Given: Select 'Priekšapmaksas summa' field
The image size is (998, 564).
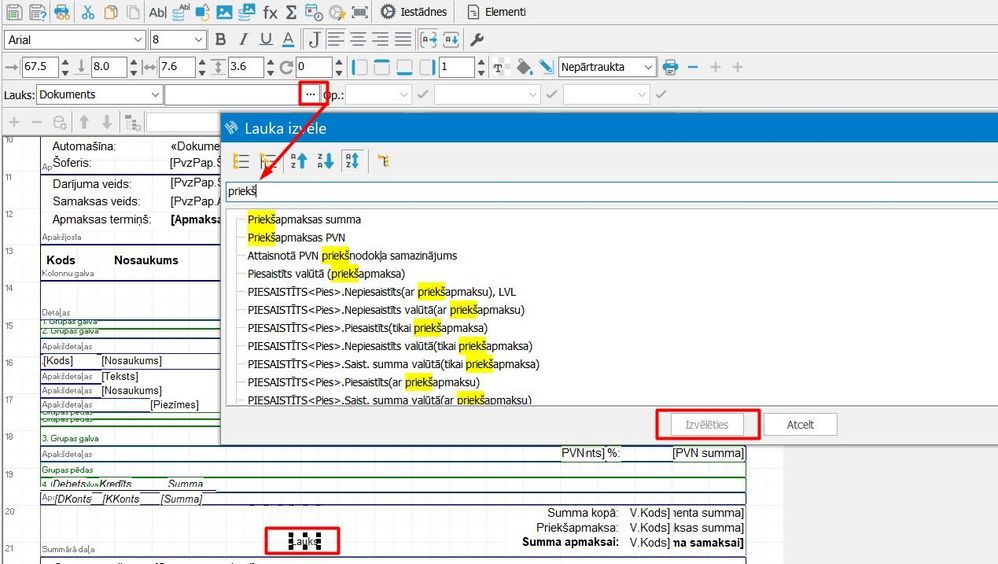Looking at the screenshot, I should (304, 219).
